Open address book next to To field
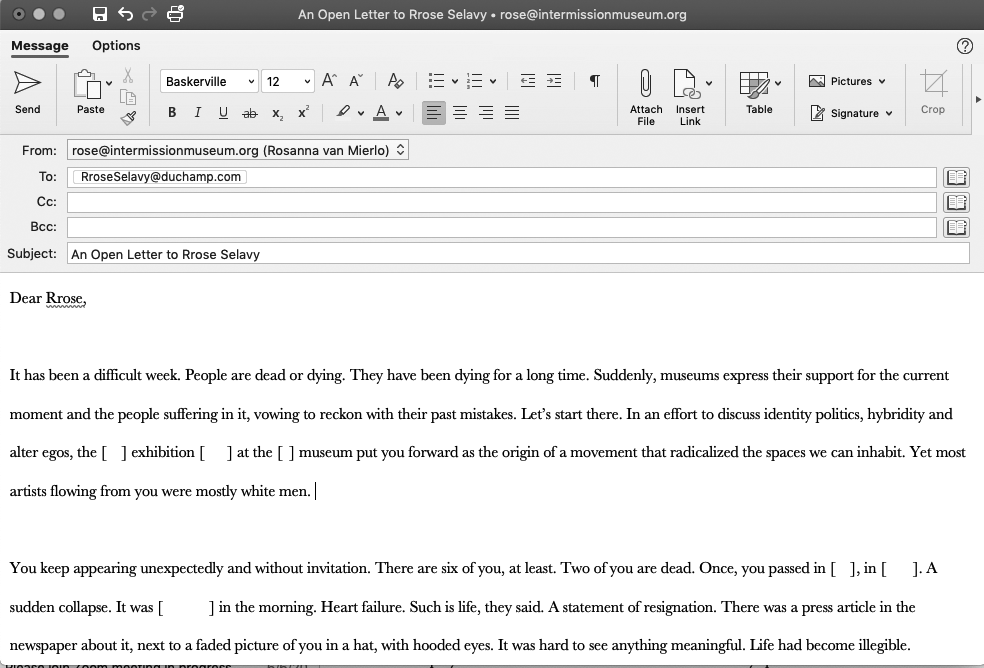This screenshot has height=668, width=984. point(956,177)
